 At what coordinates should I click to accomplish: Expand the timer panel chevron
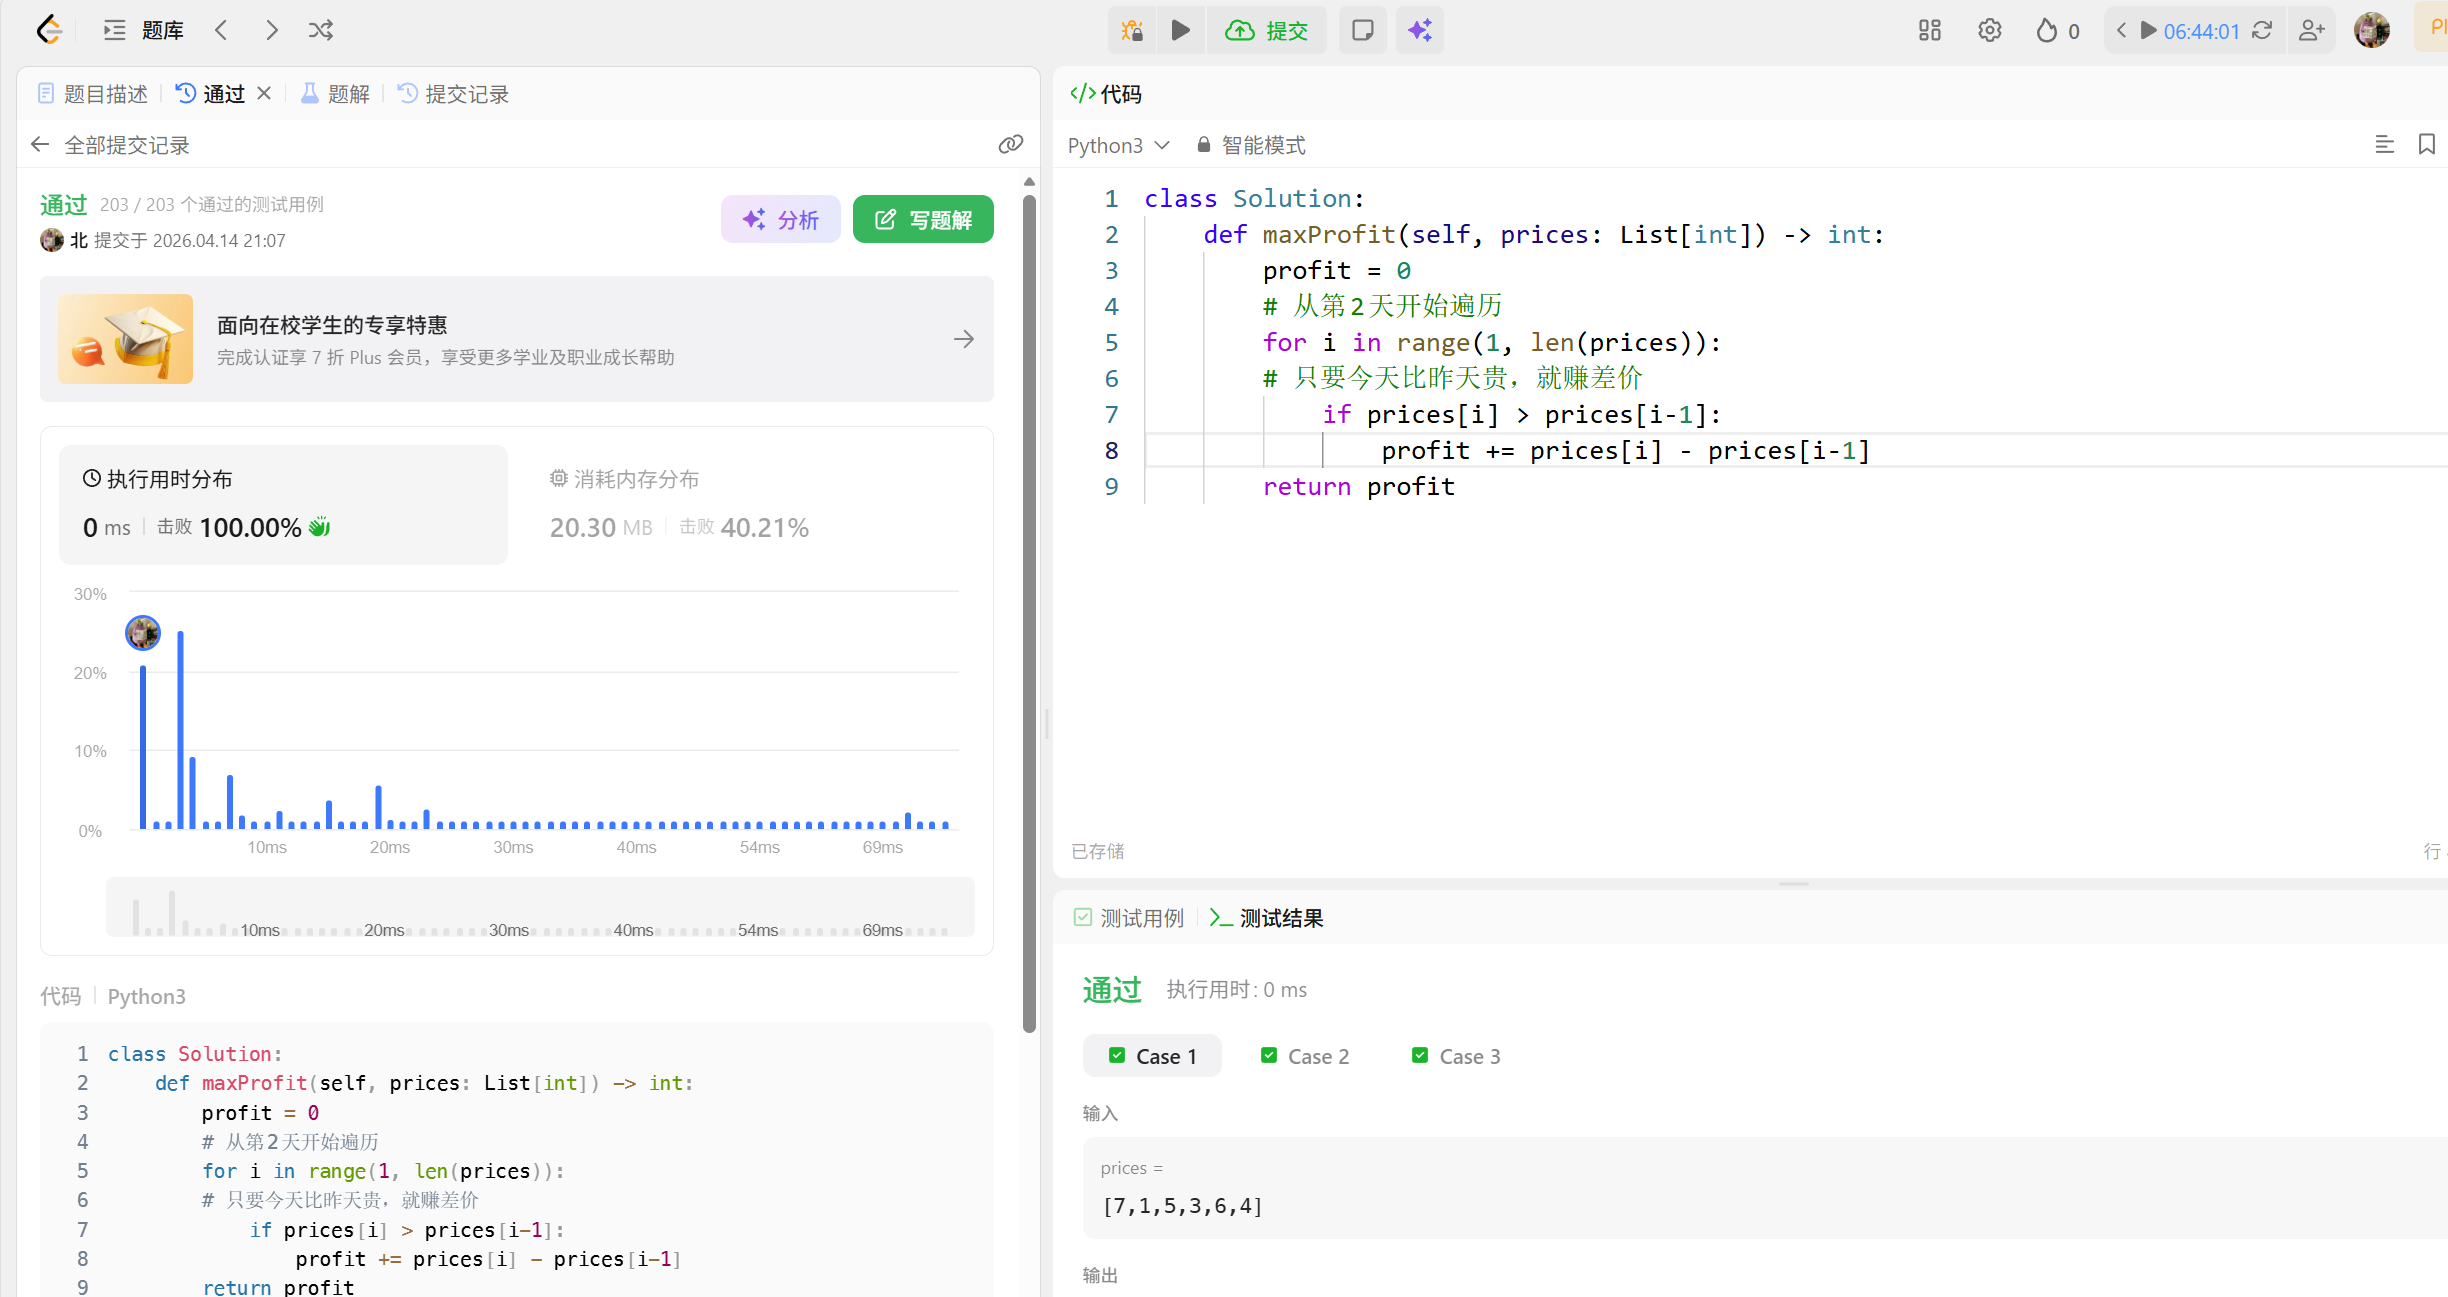2121,30
